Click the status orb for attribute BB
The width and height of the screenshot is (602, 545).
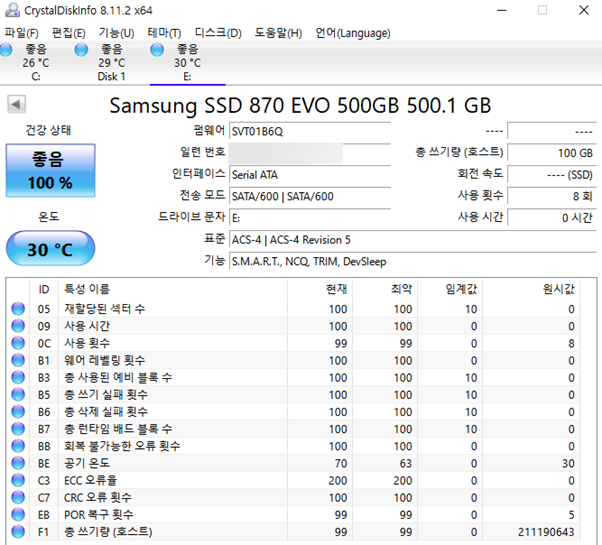[18, 446]
